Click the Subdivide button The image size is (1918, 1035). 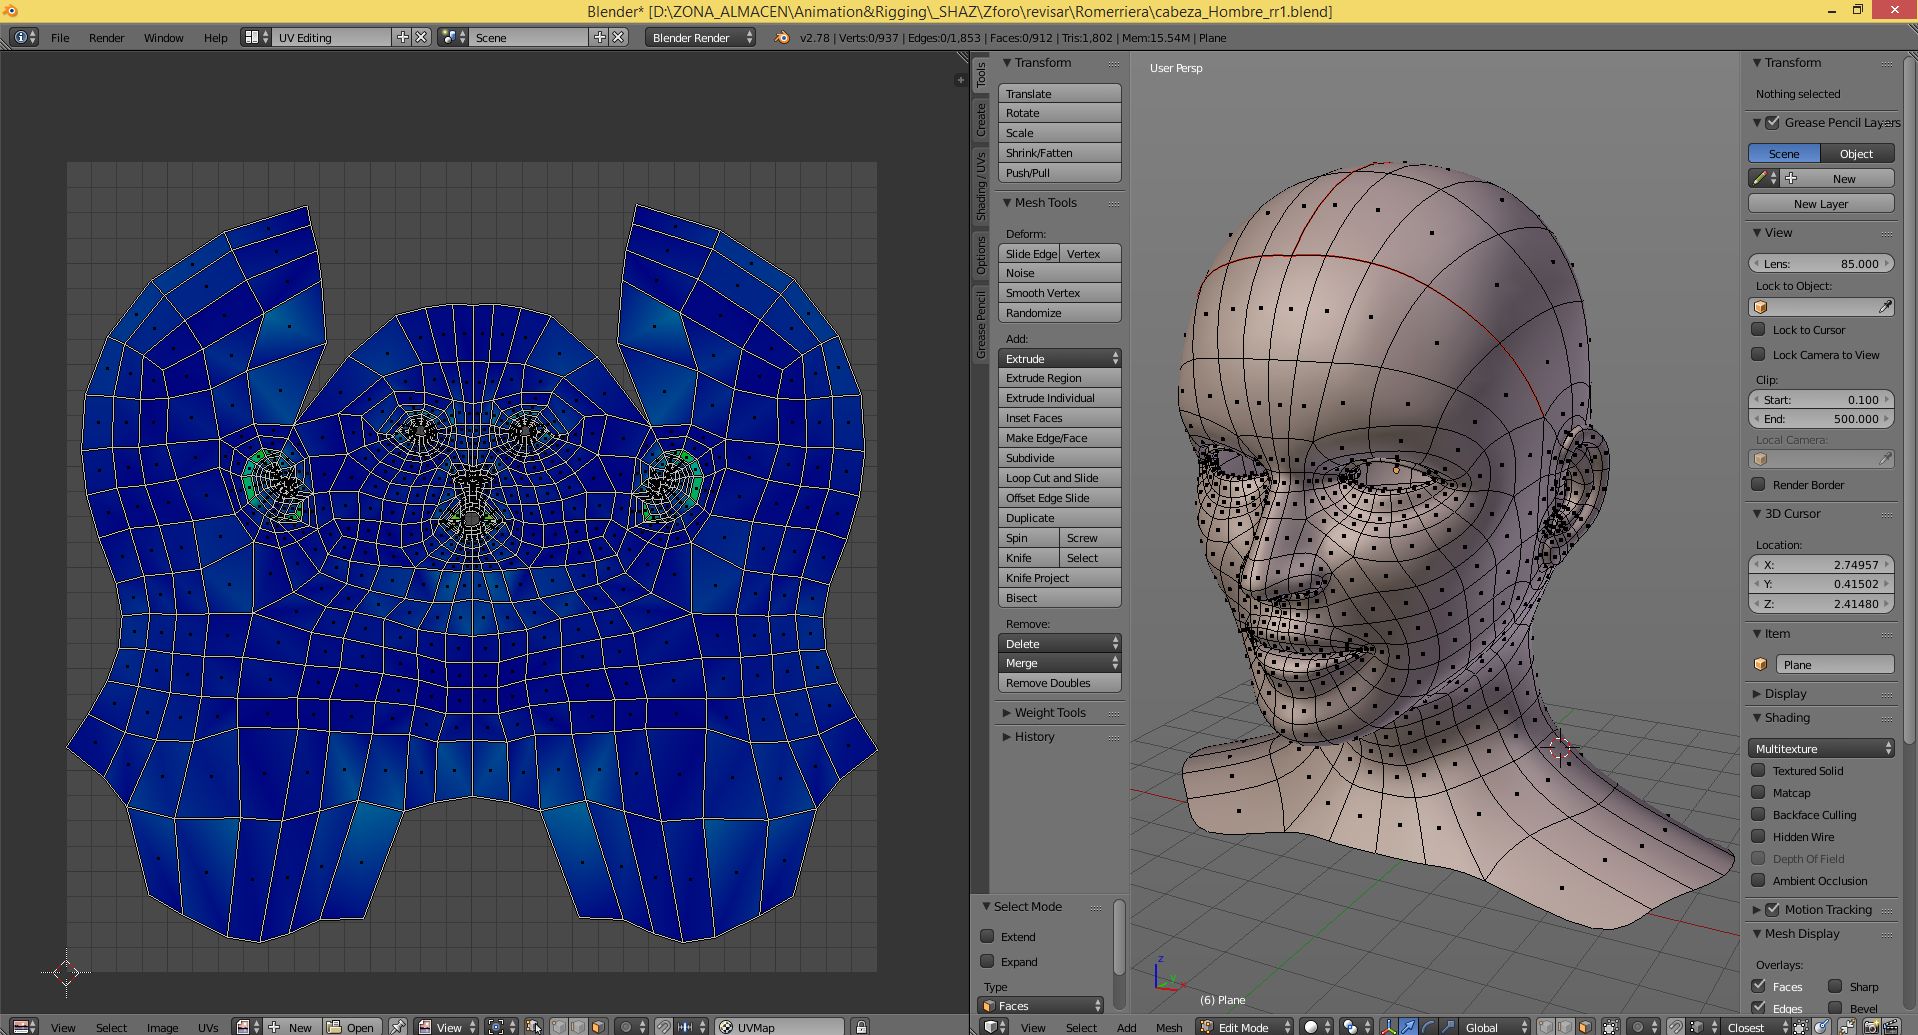(x=1059, y=457)
